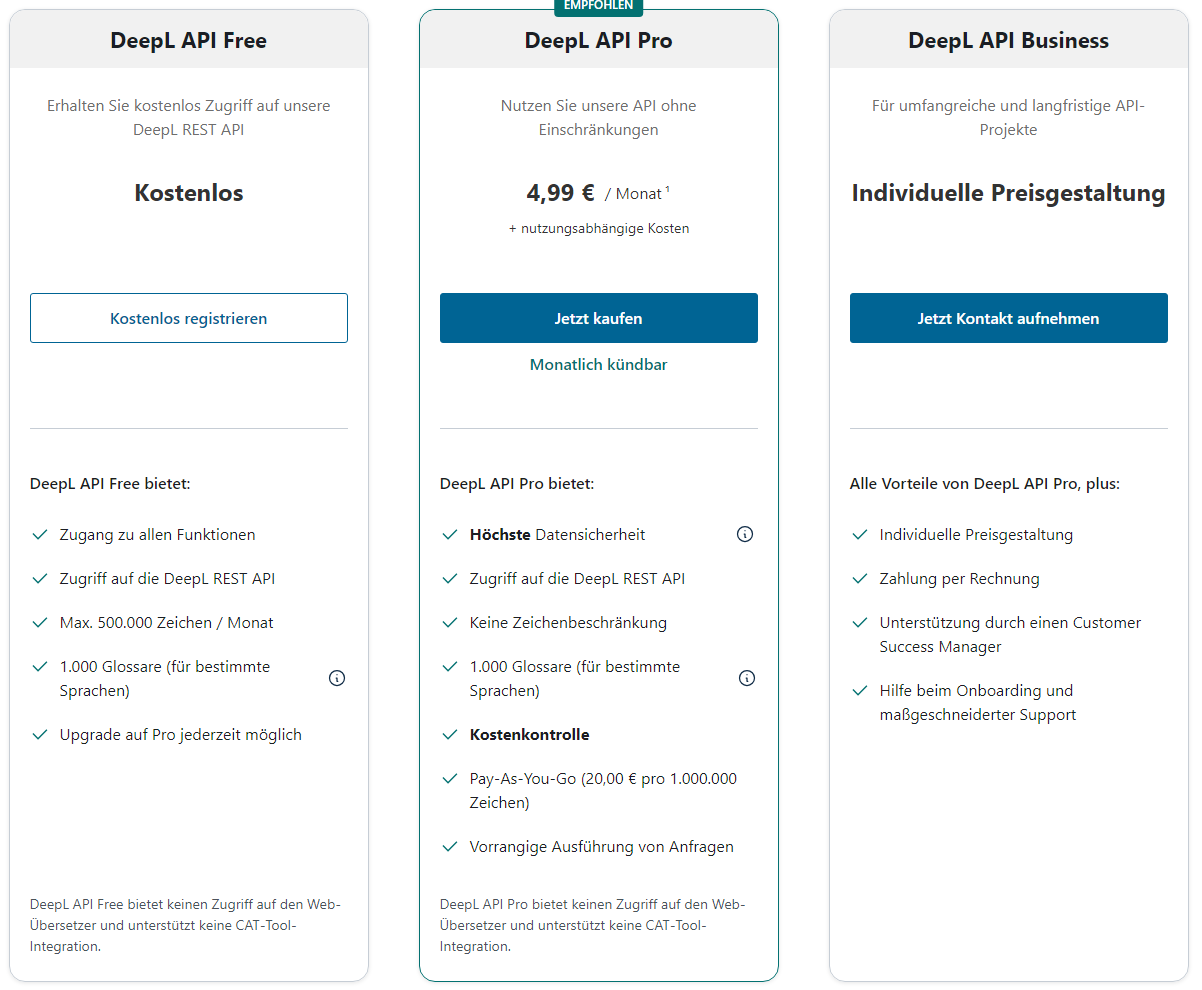Click checkmark next to Zahlung per Rechnung
This screenshot has height=990, width=1202.
point(858,577)
